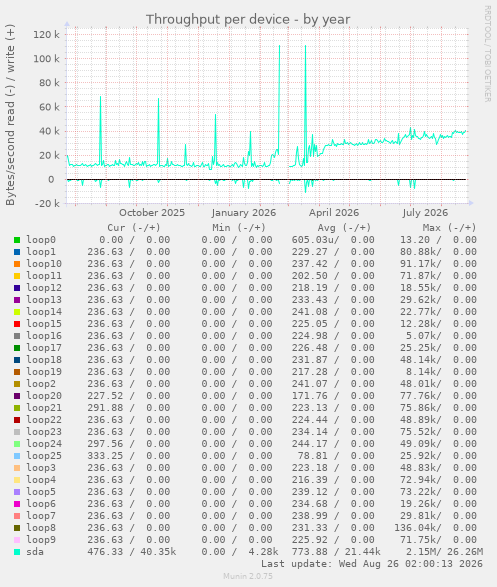The image size is (497, 587).
Task: Click the '-20 k' y-axis label
Action: click(47, 204)
